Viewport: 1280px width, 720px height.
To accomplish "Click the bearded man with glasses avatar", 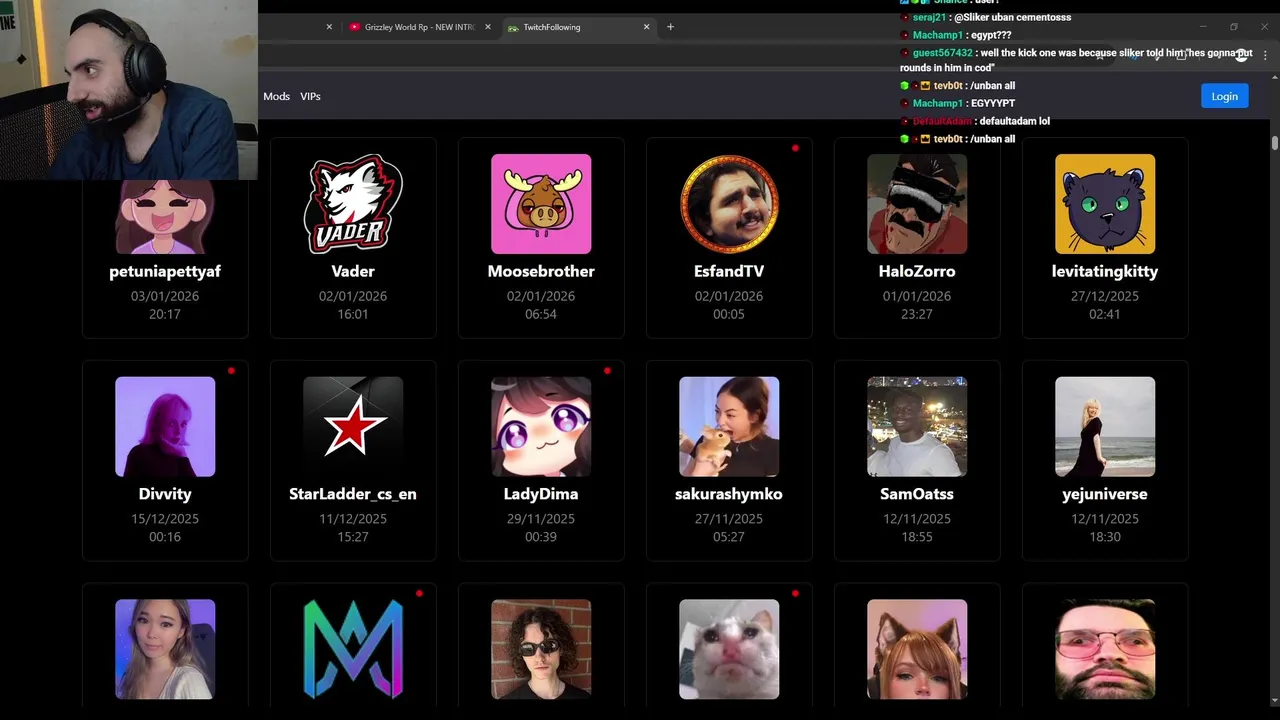I will (x=1105, y=650).
